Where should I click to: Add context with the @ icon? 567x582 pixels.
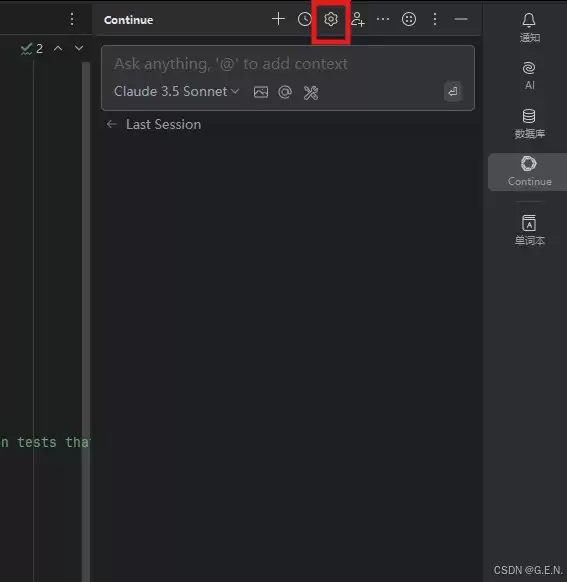pyautogui.click(x=285, y=92)
